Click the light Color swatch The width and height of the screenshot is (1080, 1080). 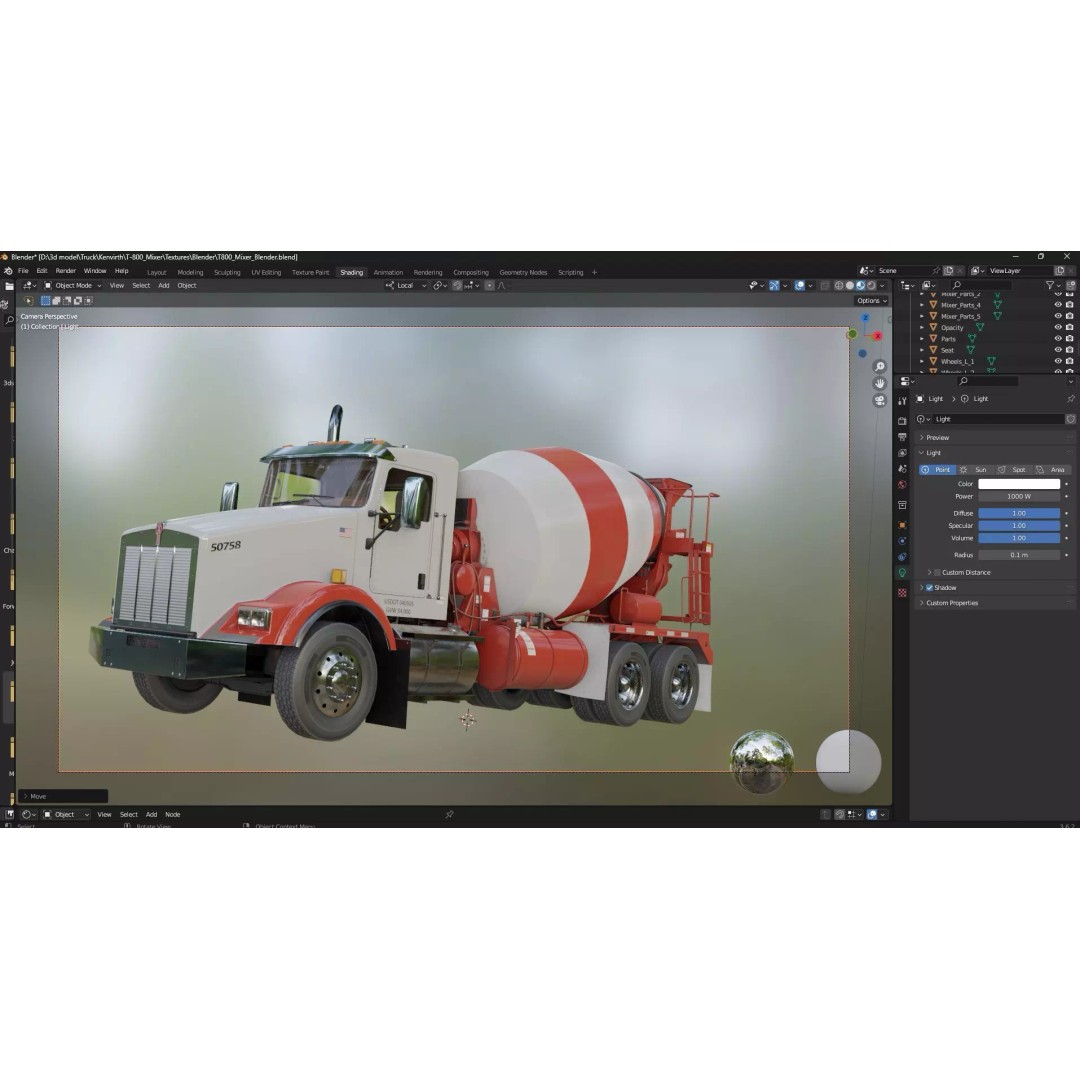(x=1019, y=484)
